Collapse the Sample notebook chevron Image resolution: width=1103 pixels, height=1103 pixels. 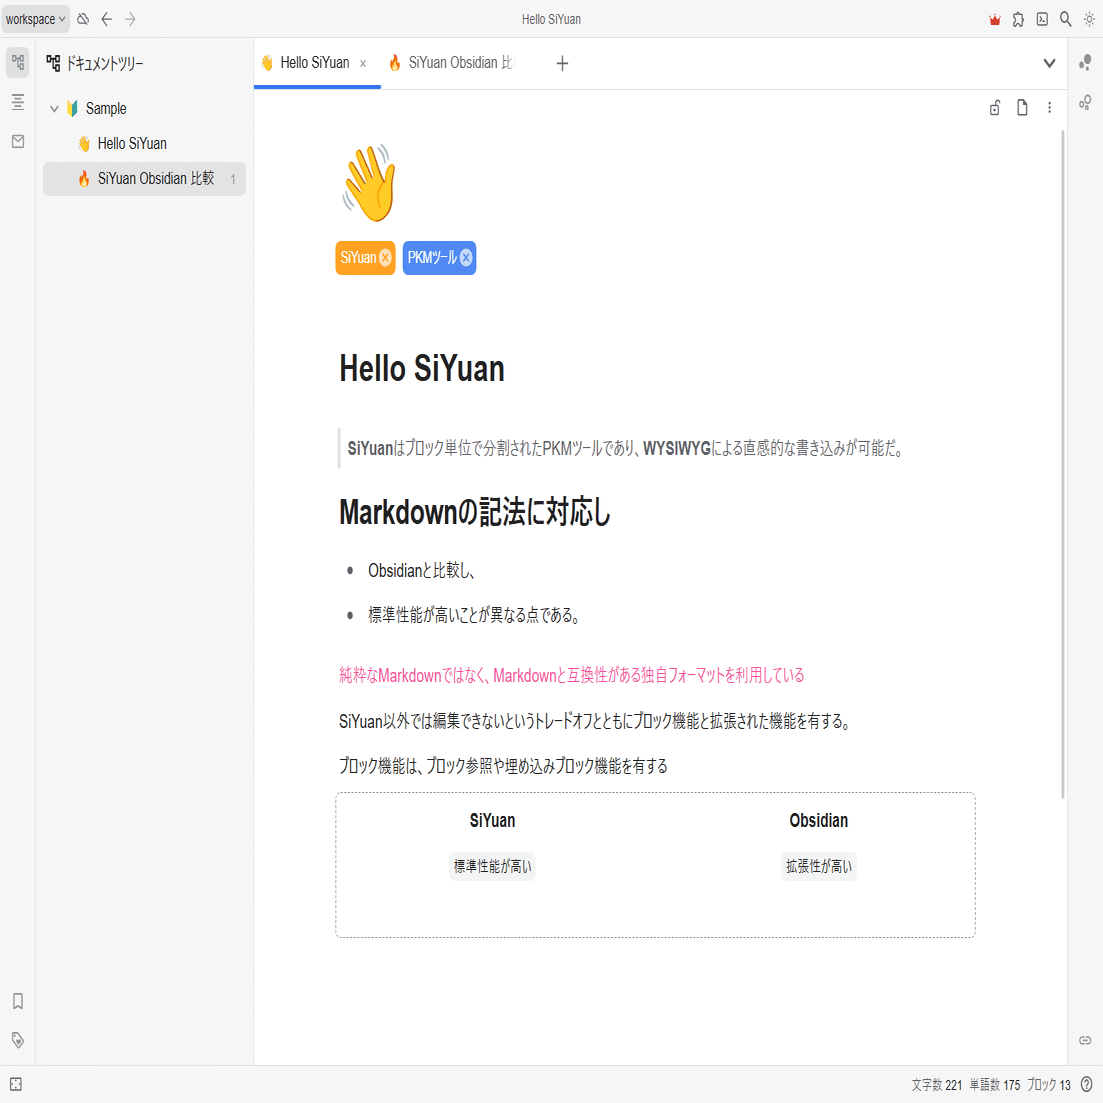[x=54, y=108]
